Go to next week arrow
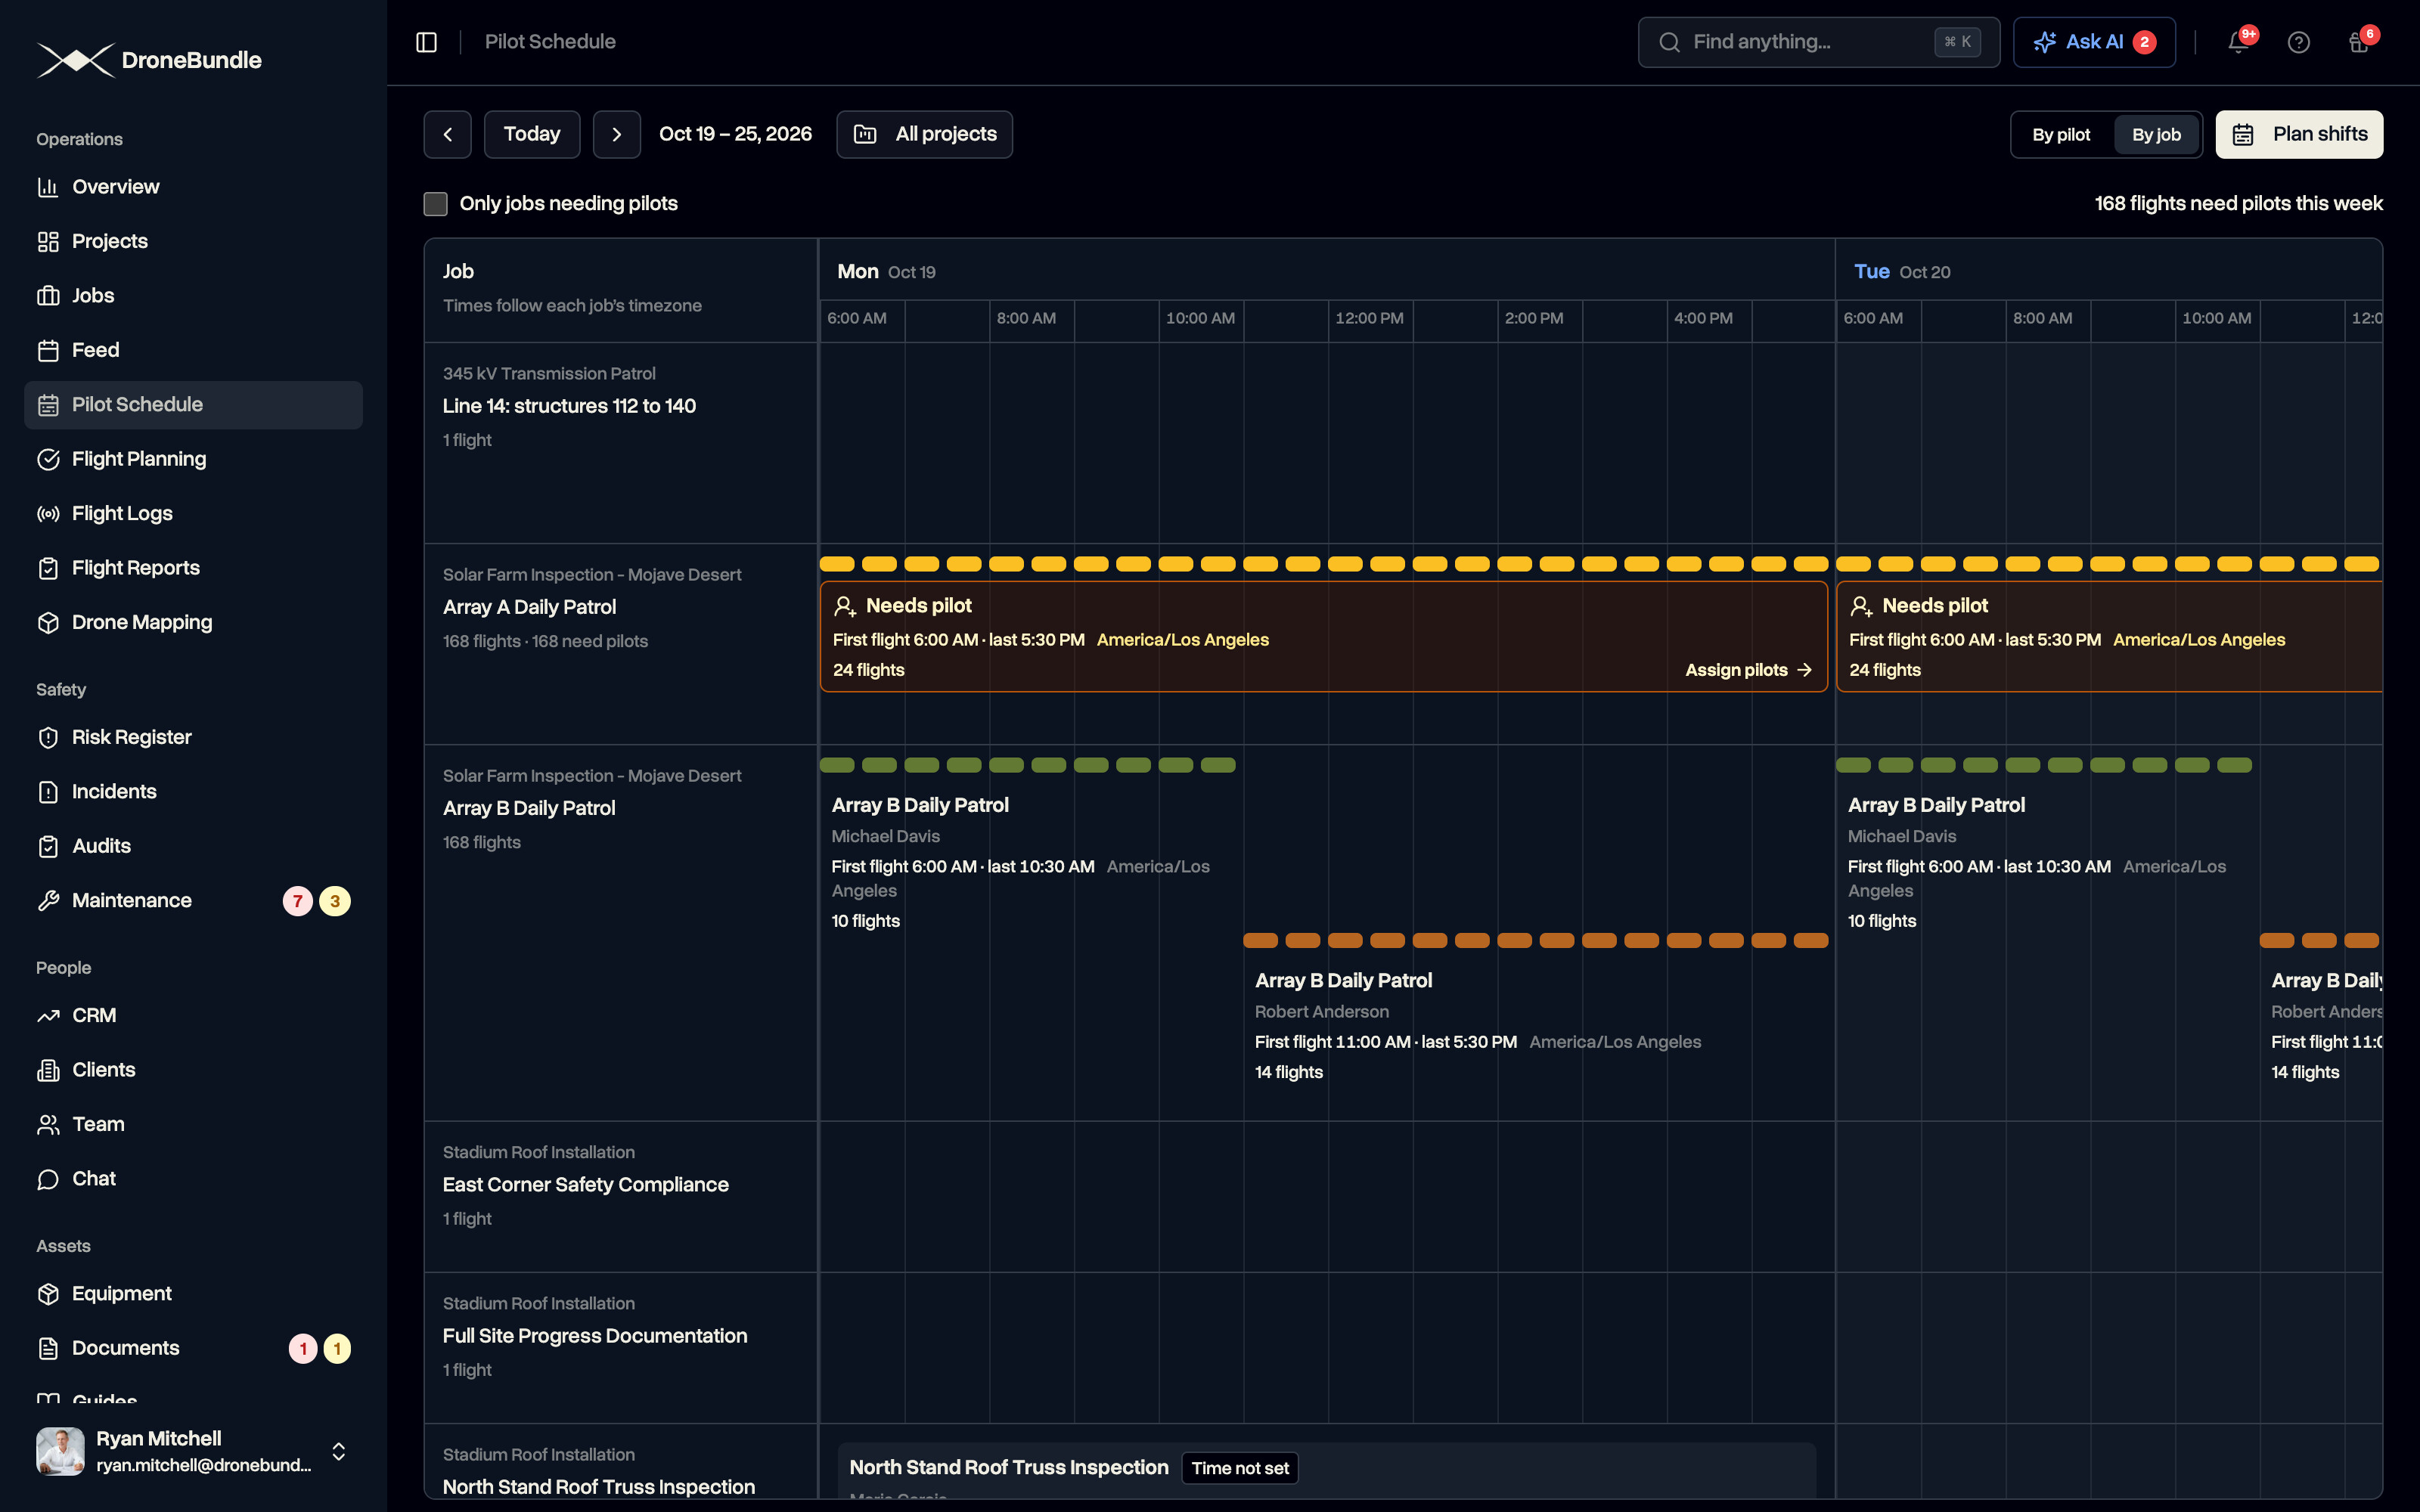2420x1512 pixels. pyautogui.click(x=616, y=134)
